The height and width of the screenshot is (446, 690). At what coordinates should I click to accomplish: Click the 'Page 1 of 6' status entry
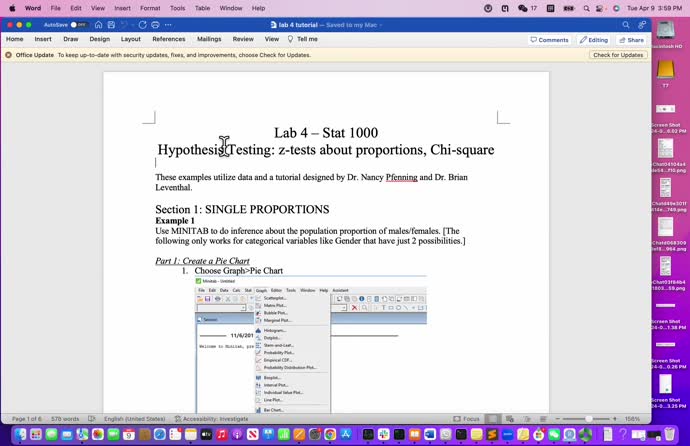[26, 419]
